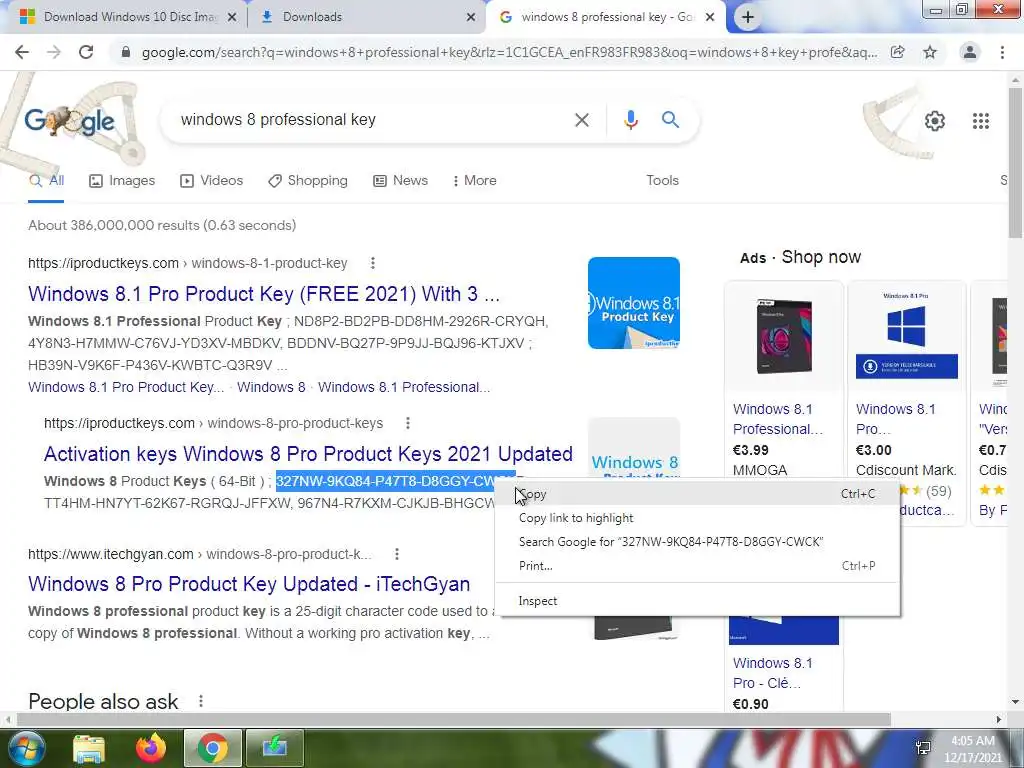Follow the Windows 8 sitelink
Image resolution: width=1024 pixels, height=768 pixels.
click(x=271, y=387)
